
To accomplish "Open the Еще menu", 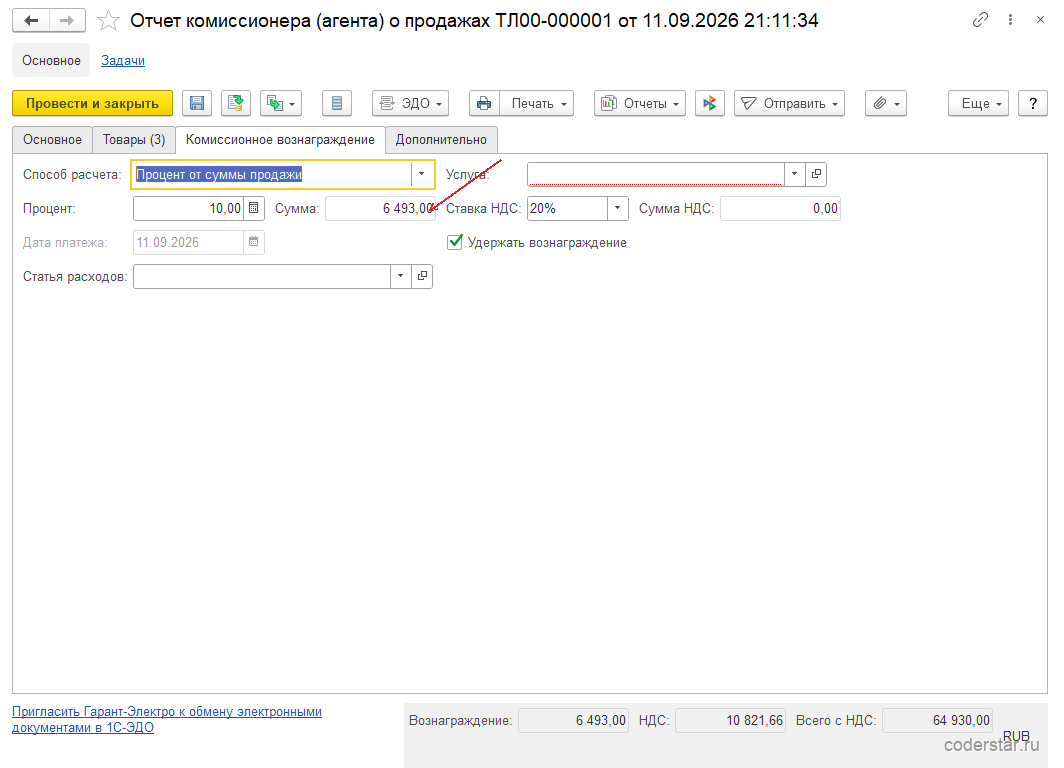I will pos(978,103).
